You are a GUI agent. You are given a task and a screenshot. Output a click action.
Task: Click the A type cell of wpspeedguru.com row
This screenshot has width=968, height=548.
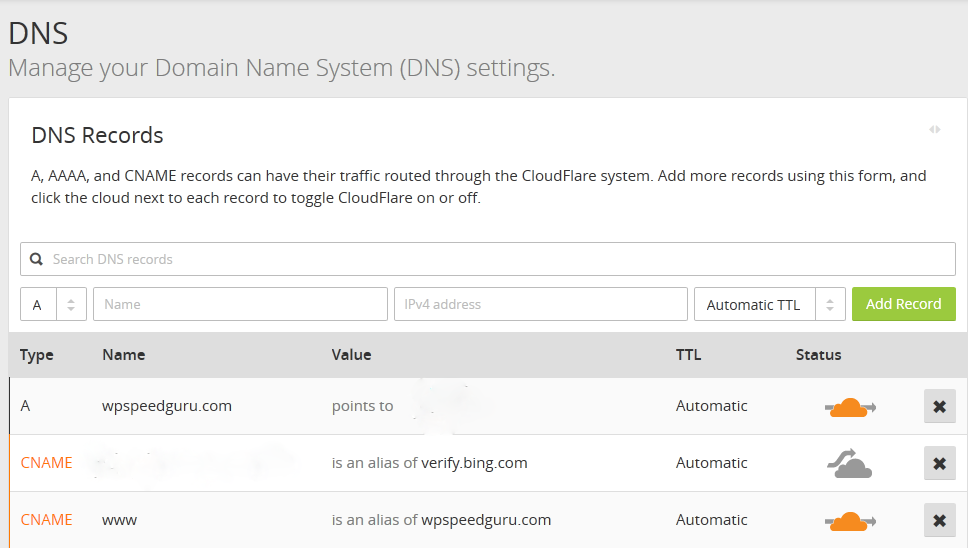click(25, 406)
